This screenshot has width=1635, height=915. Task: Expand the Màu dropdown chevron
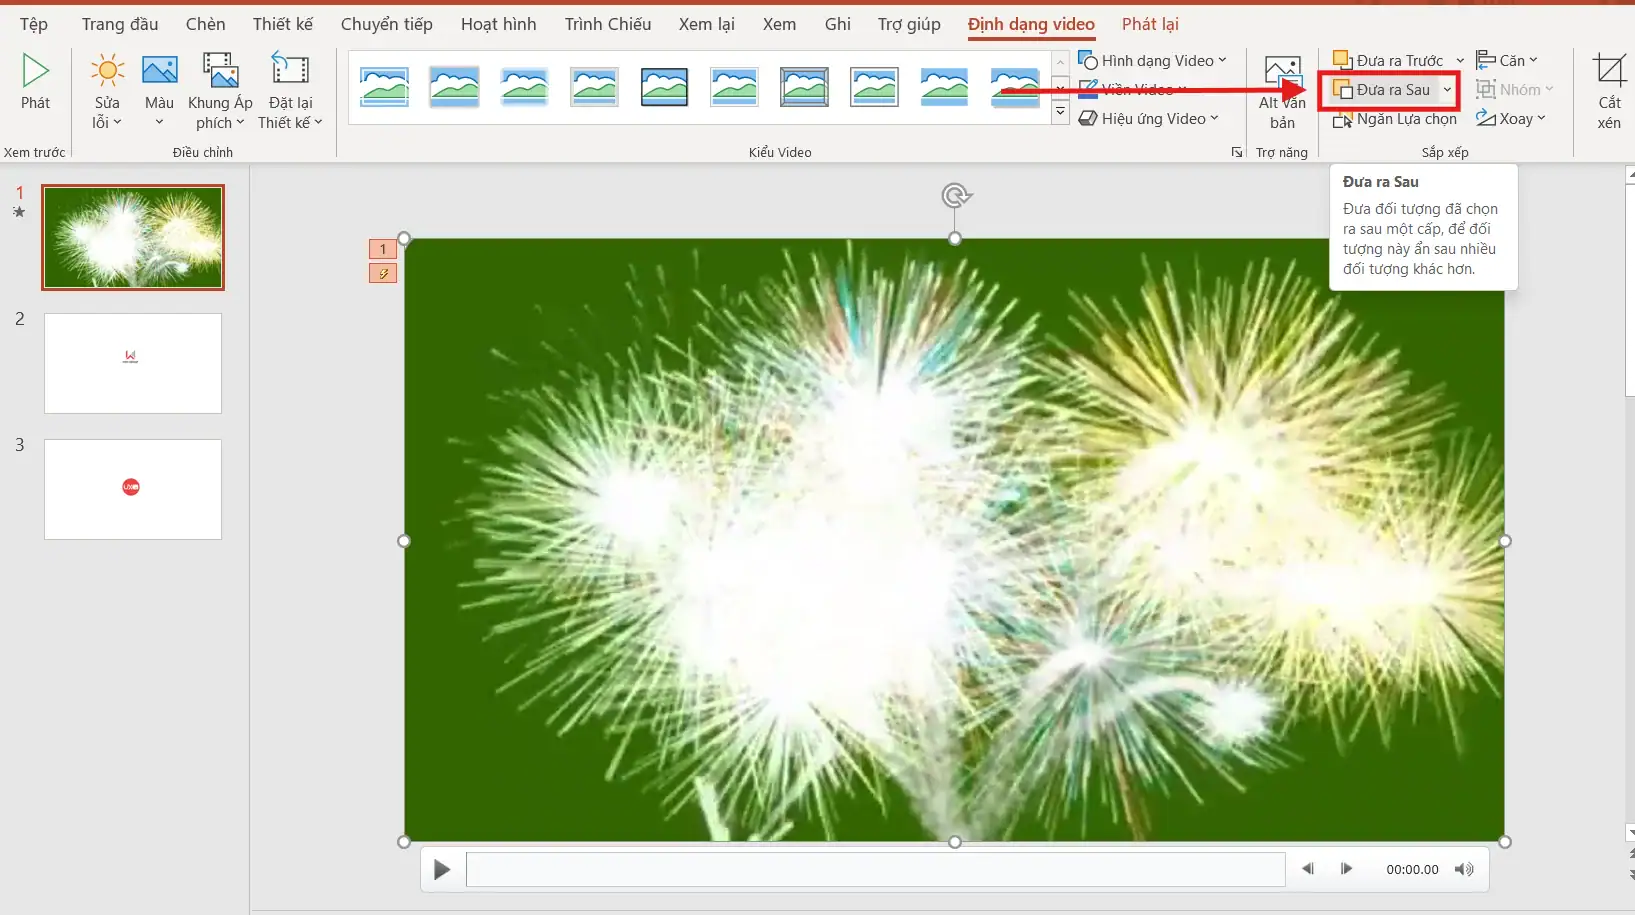click(159, 123)
